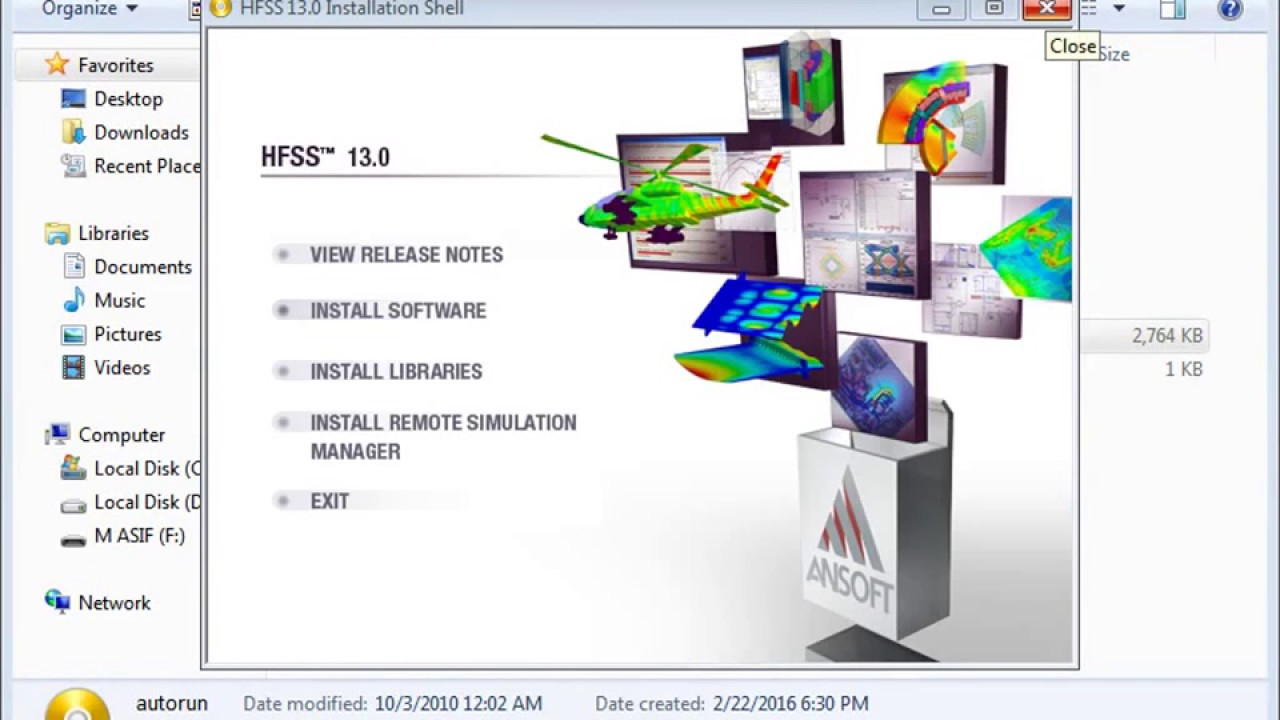Open Documents library

(143, 267)
